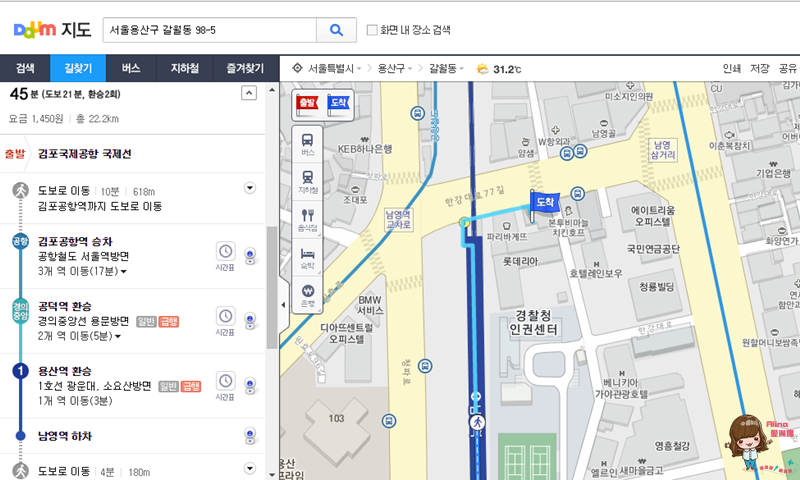Click the 공덕역 환승 step

click(x=65, y=307)
